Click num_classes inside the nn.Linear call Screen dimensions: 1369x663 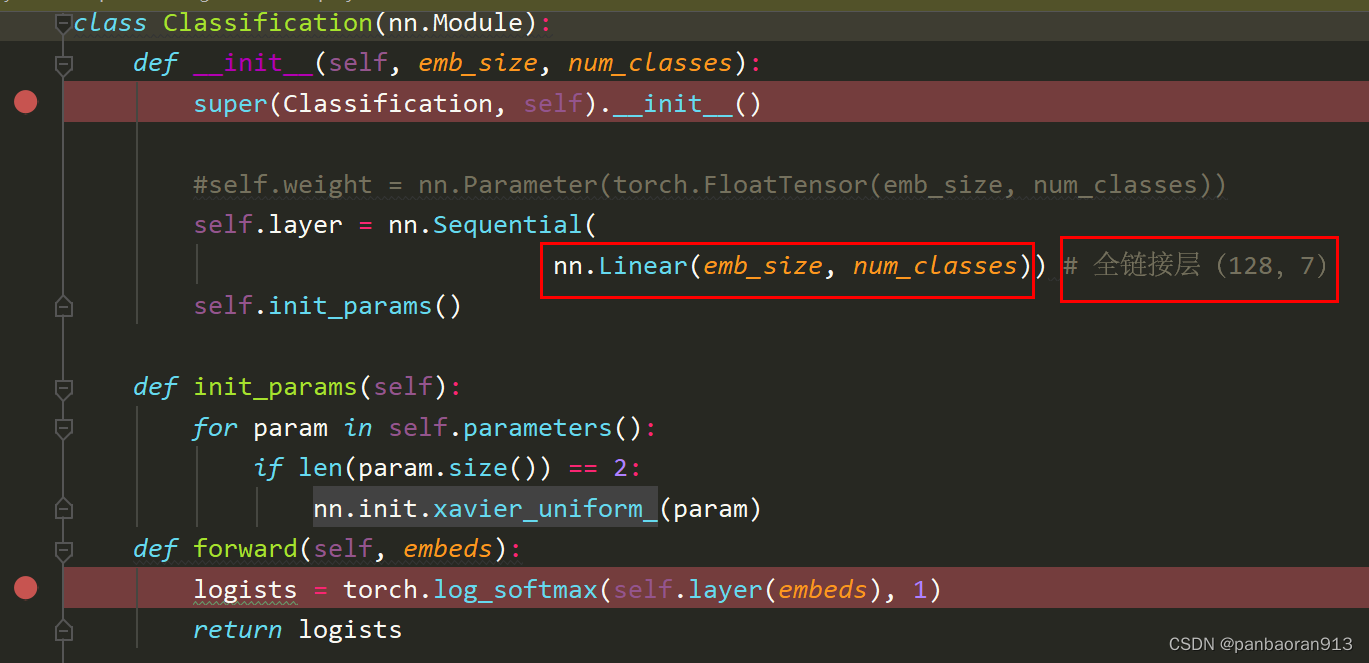point(935,266)
